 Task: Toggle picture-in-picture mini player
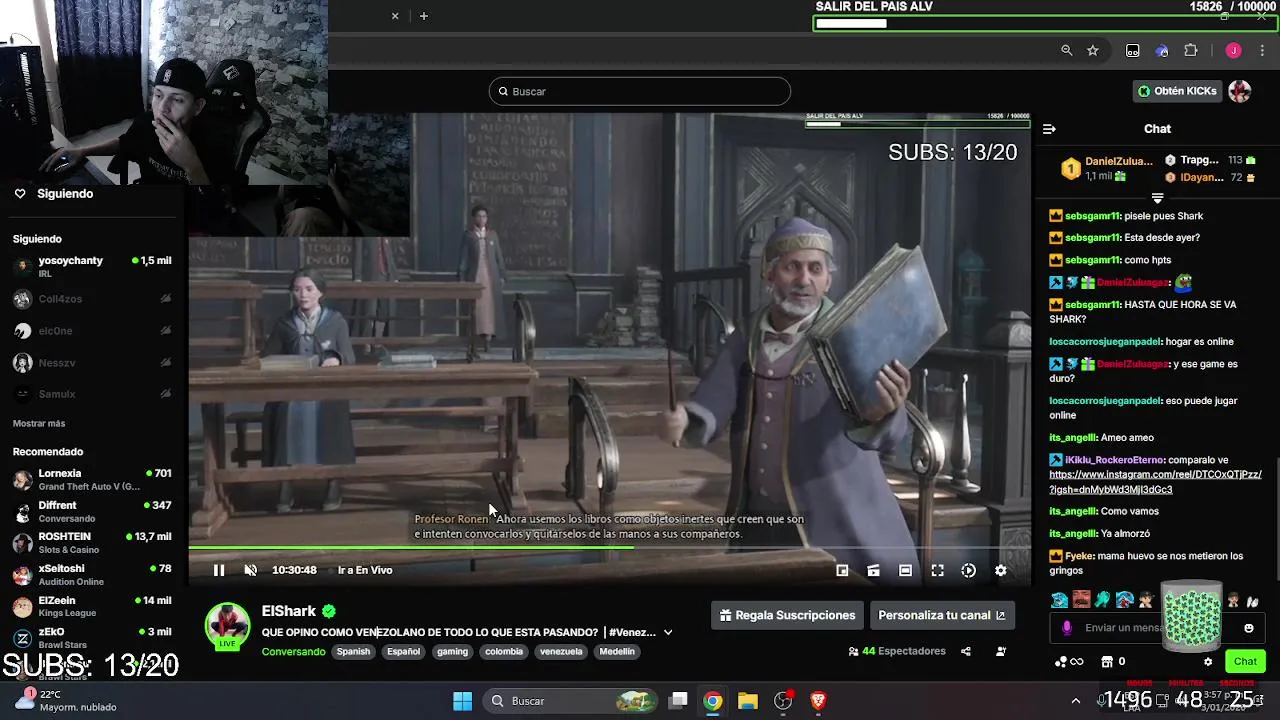click(842, 570)
